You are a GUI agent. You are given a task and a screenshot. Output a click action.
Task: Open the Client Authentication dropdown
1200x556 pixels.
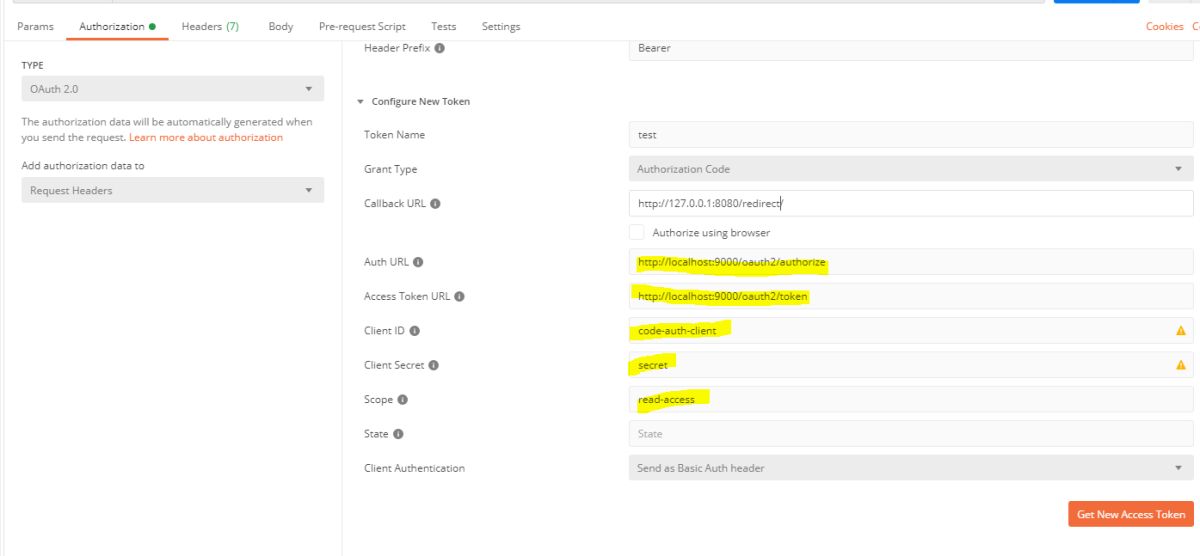point(911,467)
